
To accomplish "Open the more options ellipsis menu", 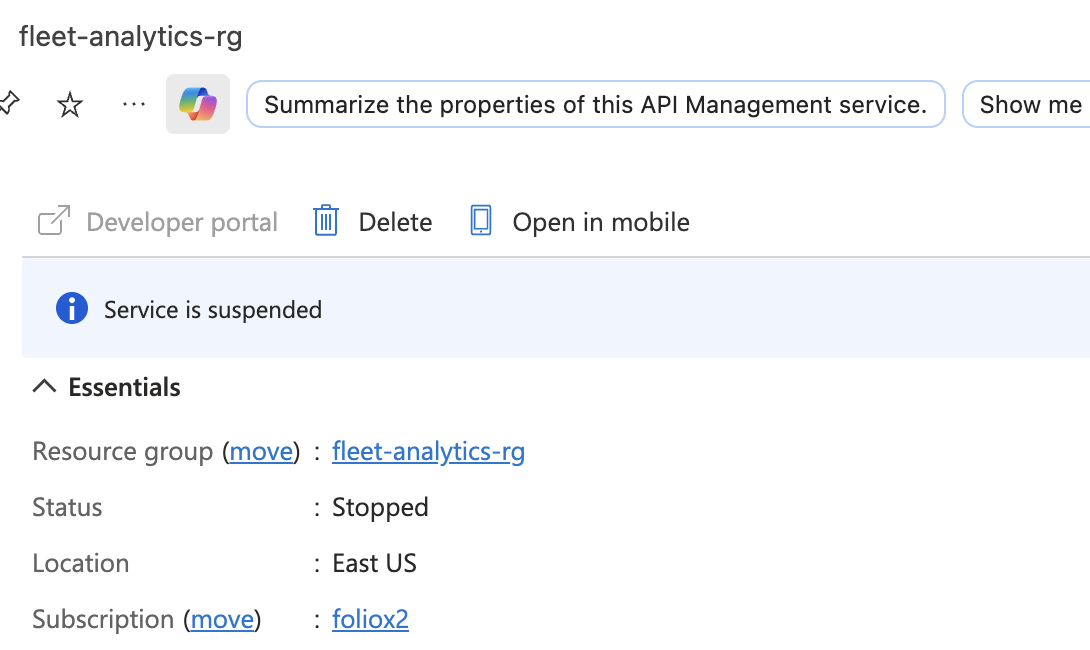I will click(x=133, y=104).
